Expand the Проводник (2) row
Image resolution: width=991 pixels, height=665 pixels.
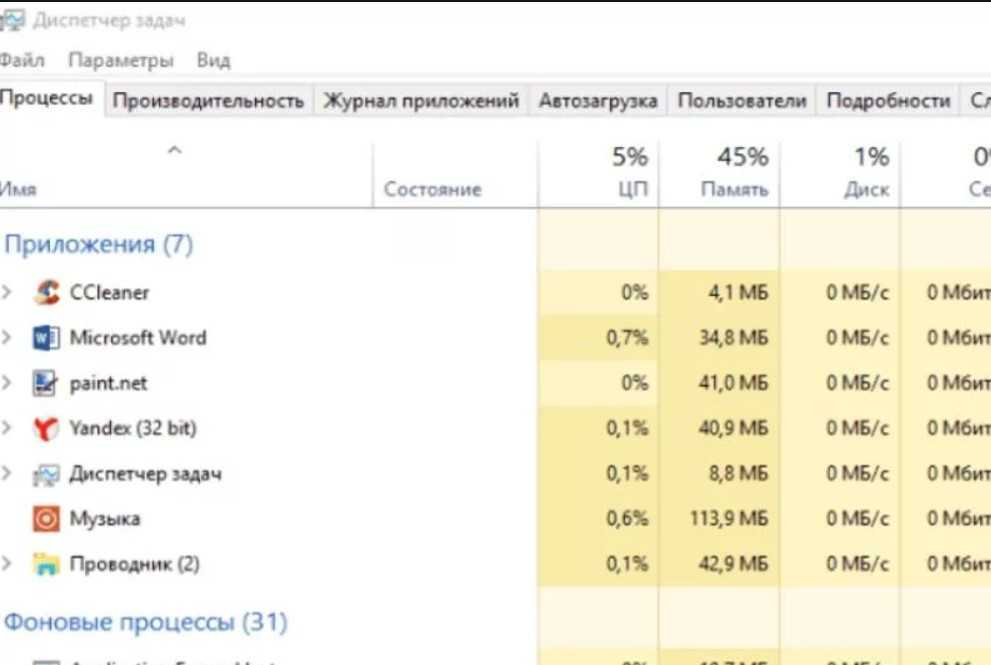tap(7, 564)
